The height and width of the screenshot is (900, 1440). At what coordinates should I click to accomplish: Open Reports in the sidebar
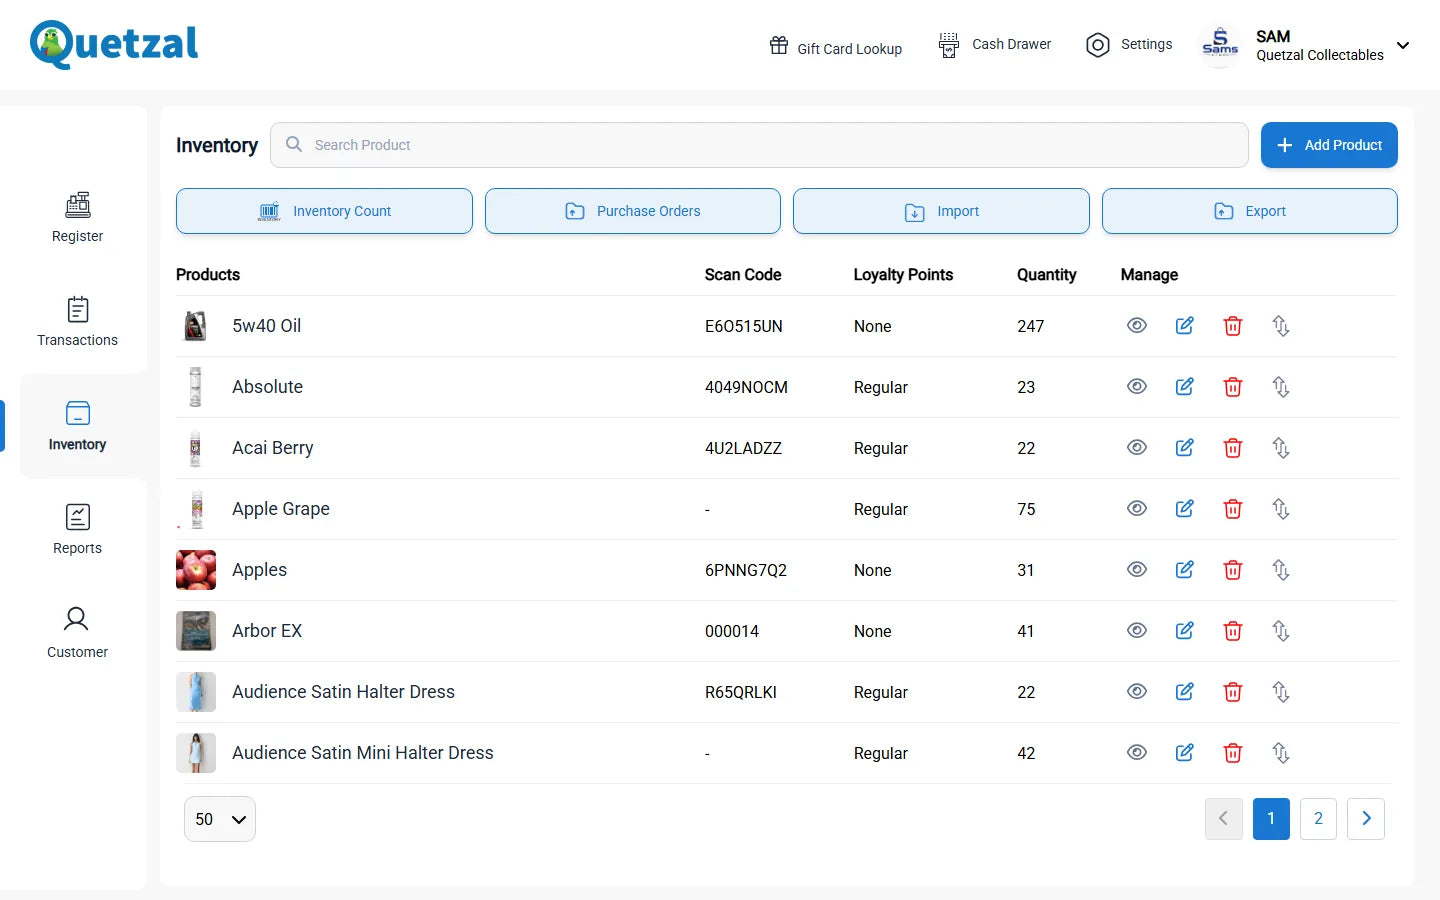(x=77, y=530)
